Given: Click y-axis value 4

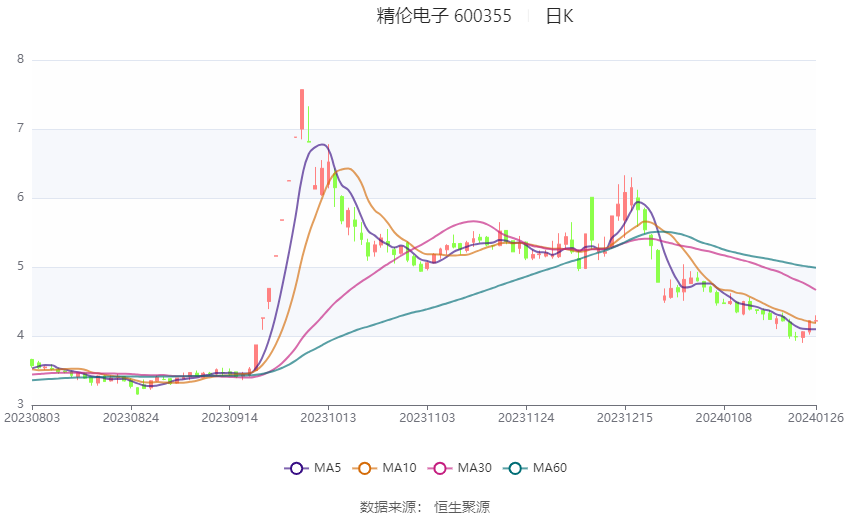Looking at the screenshot, I should (x=21, y=335).
